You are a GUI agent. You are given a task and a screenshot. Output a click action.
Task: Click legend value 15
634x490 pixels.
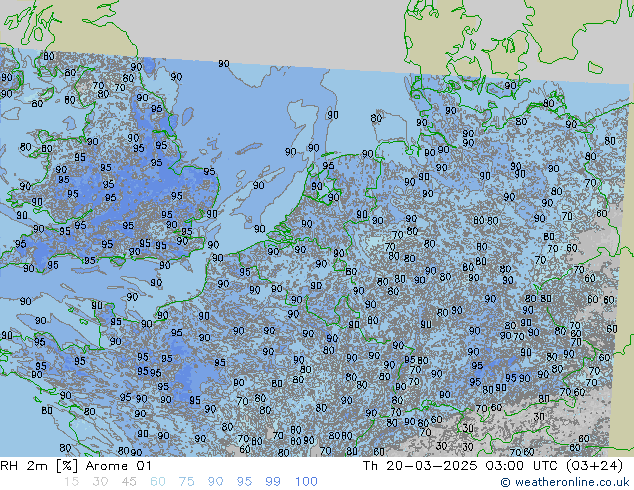click(71, 482)
